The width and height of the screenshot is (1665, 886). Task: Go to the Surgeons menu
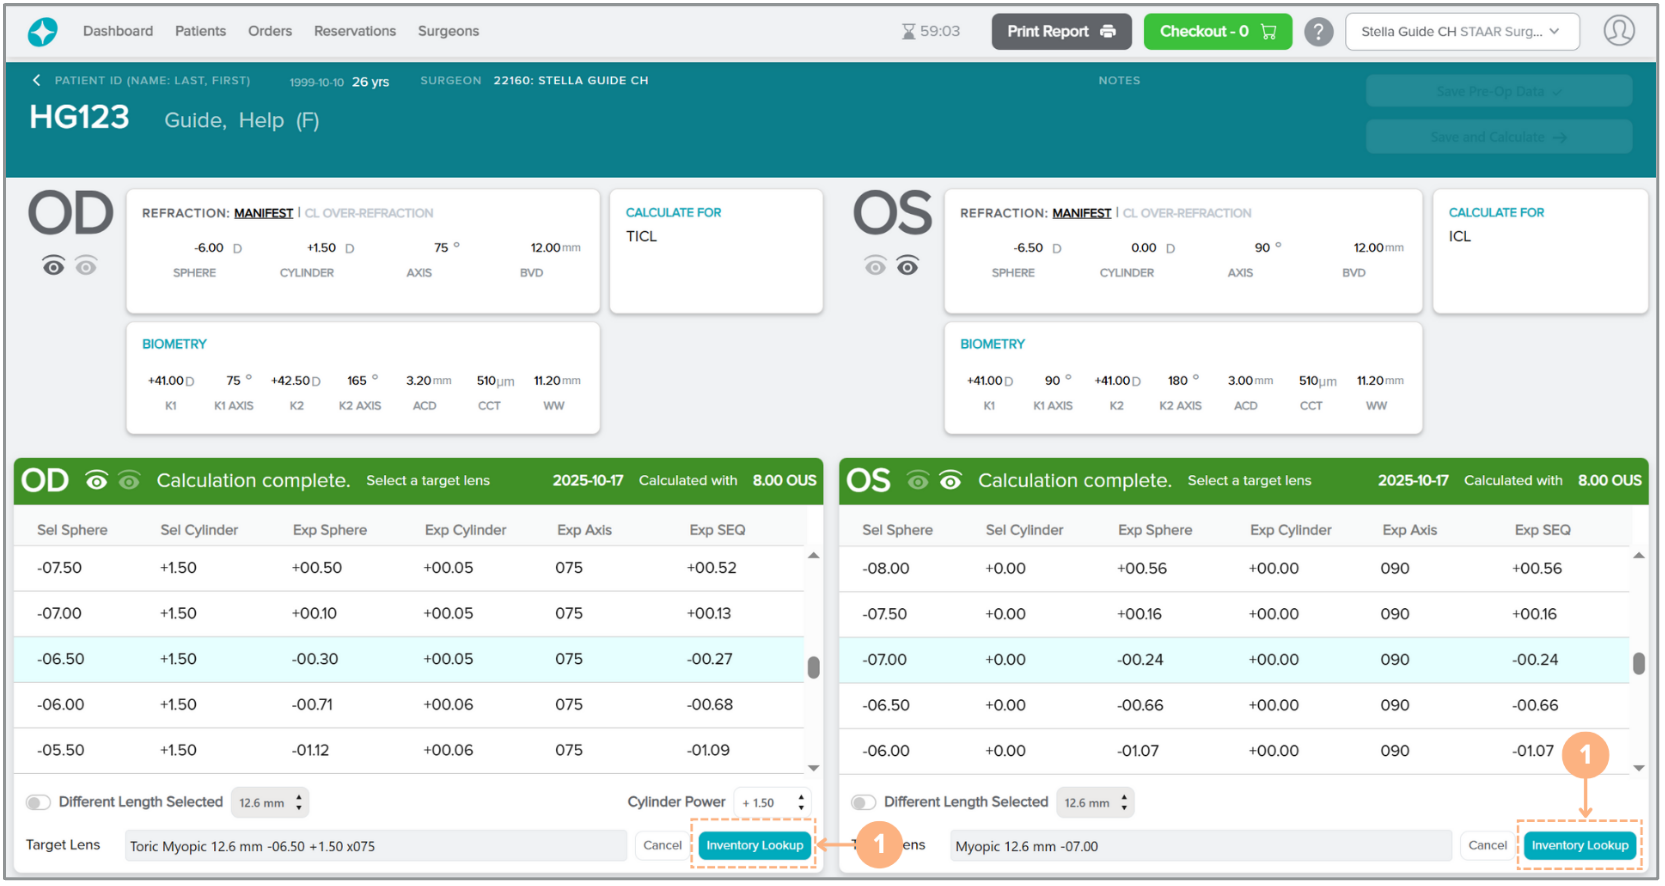448,31
